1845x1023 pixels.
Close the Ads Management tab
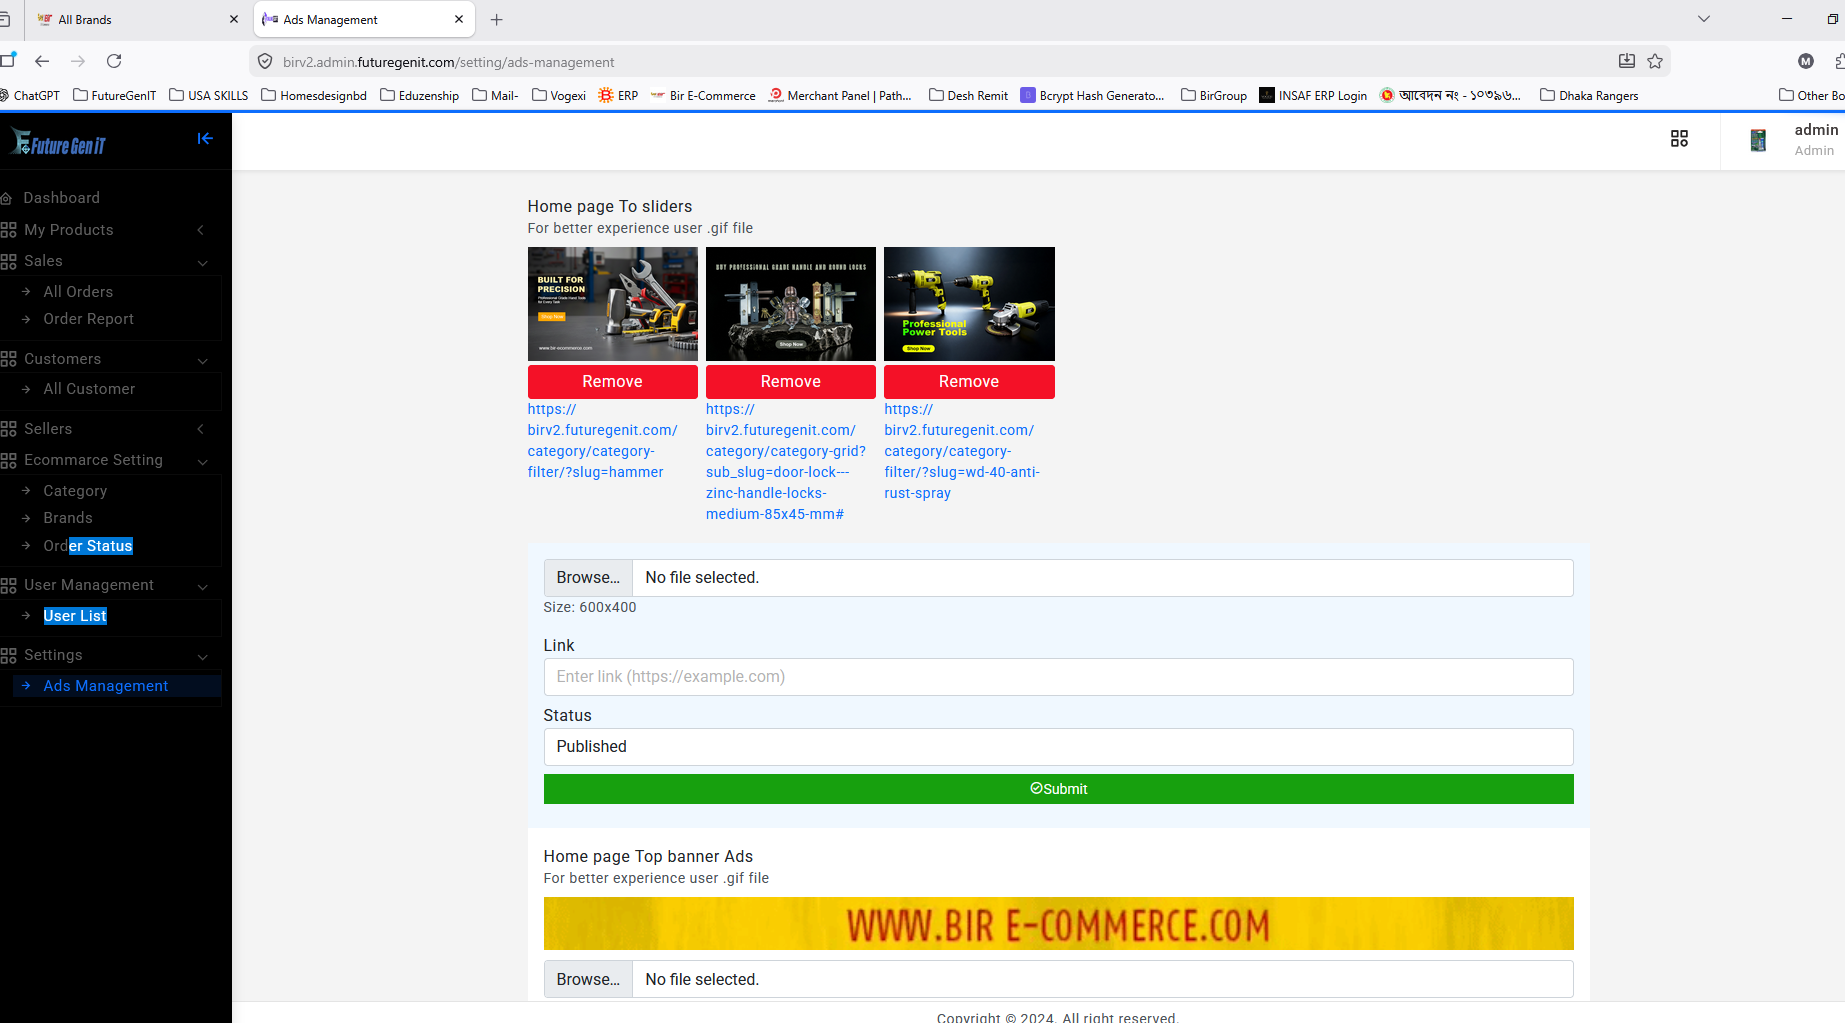coord(459,19)
